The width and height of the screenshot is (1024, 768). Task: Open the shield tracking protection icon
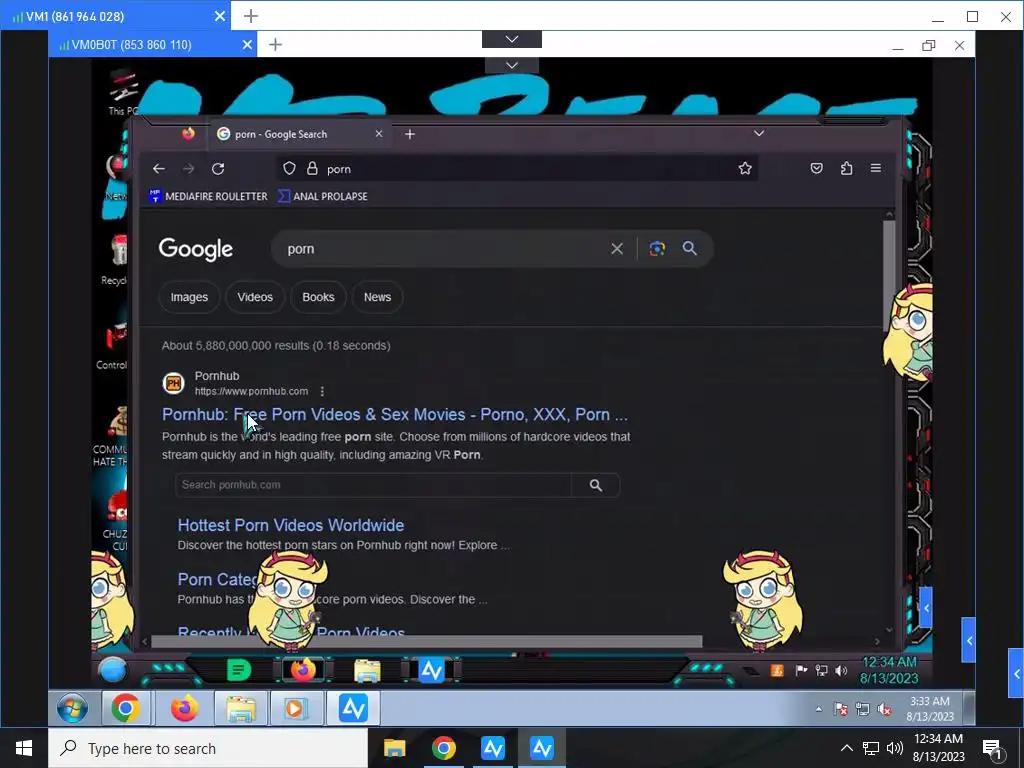click(289, 168)
